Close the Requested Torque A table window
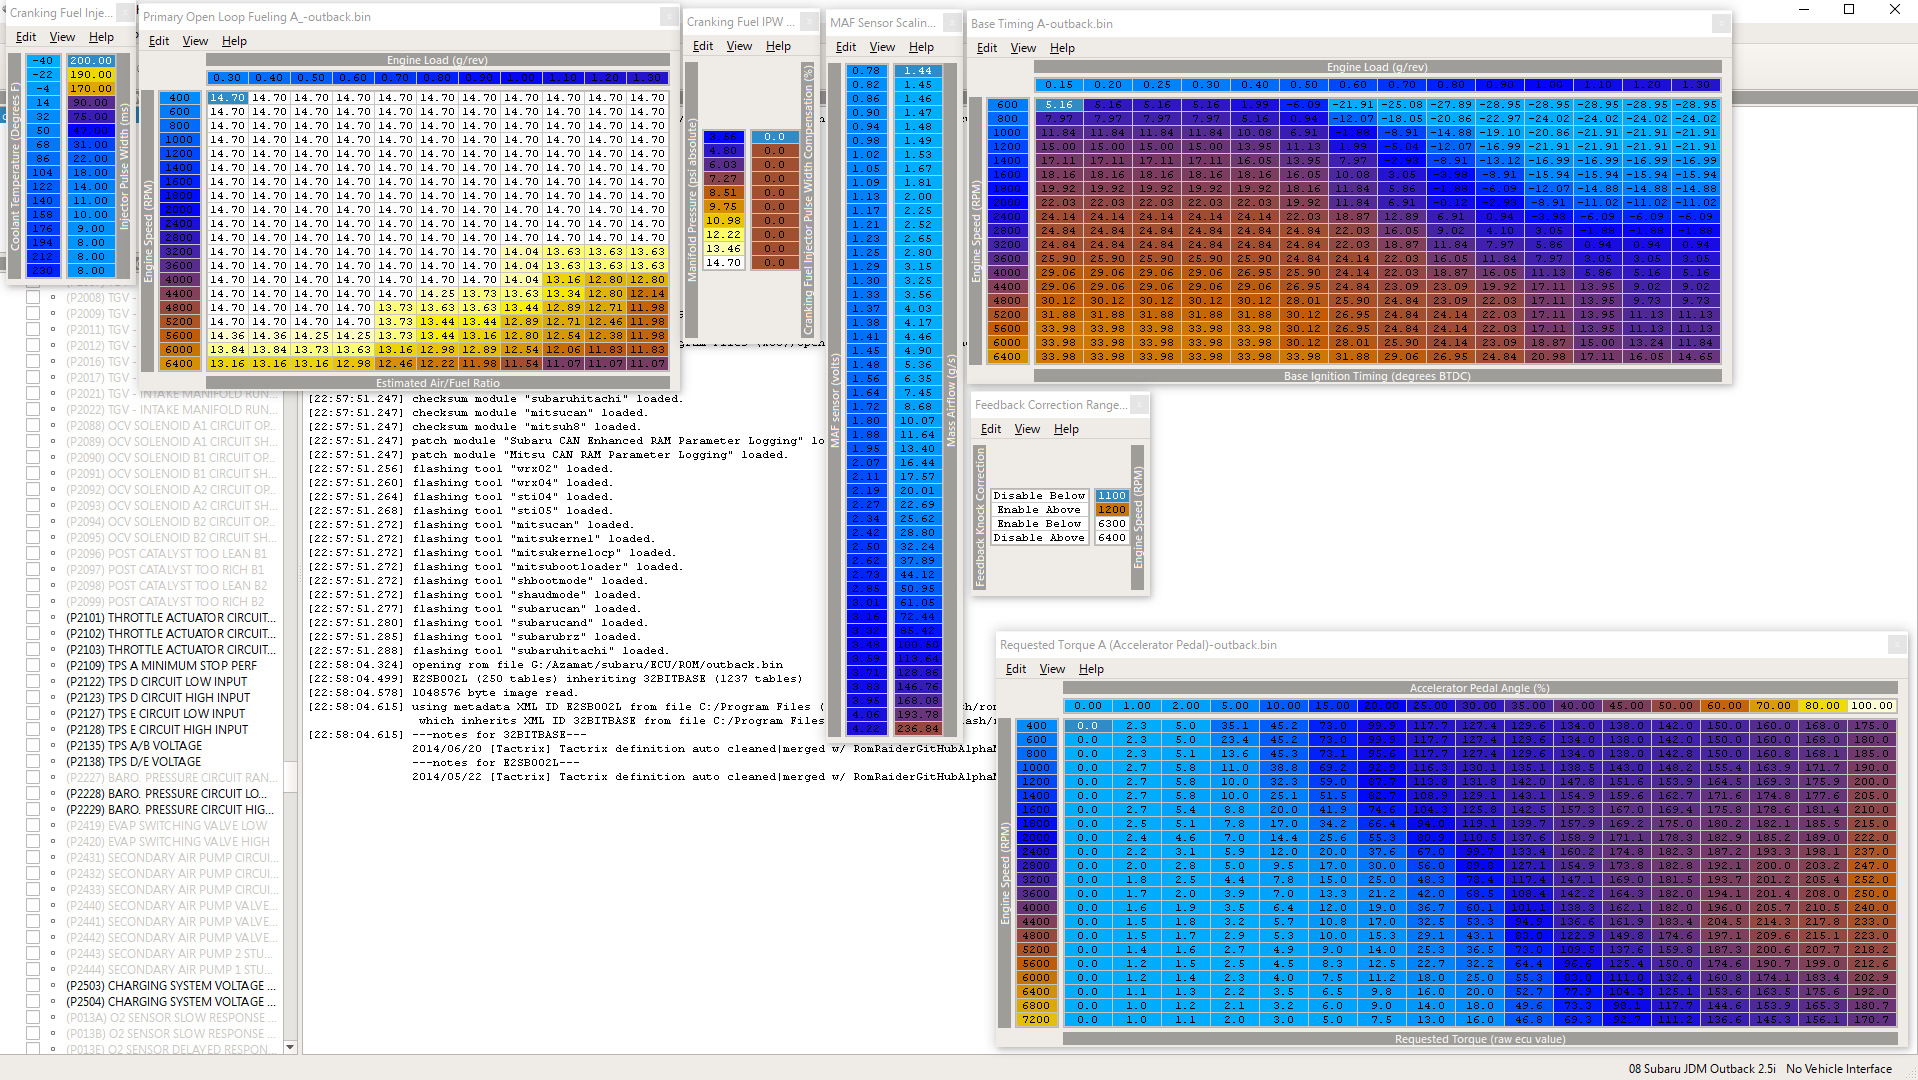The width and height of the screenshot is (1918, 1080). [x=1896, y=645]
